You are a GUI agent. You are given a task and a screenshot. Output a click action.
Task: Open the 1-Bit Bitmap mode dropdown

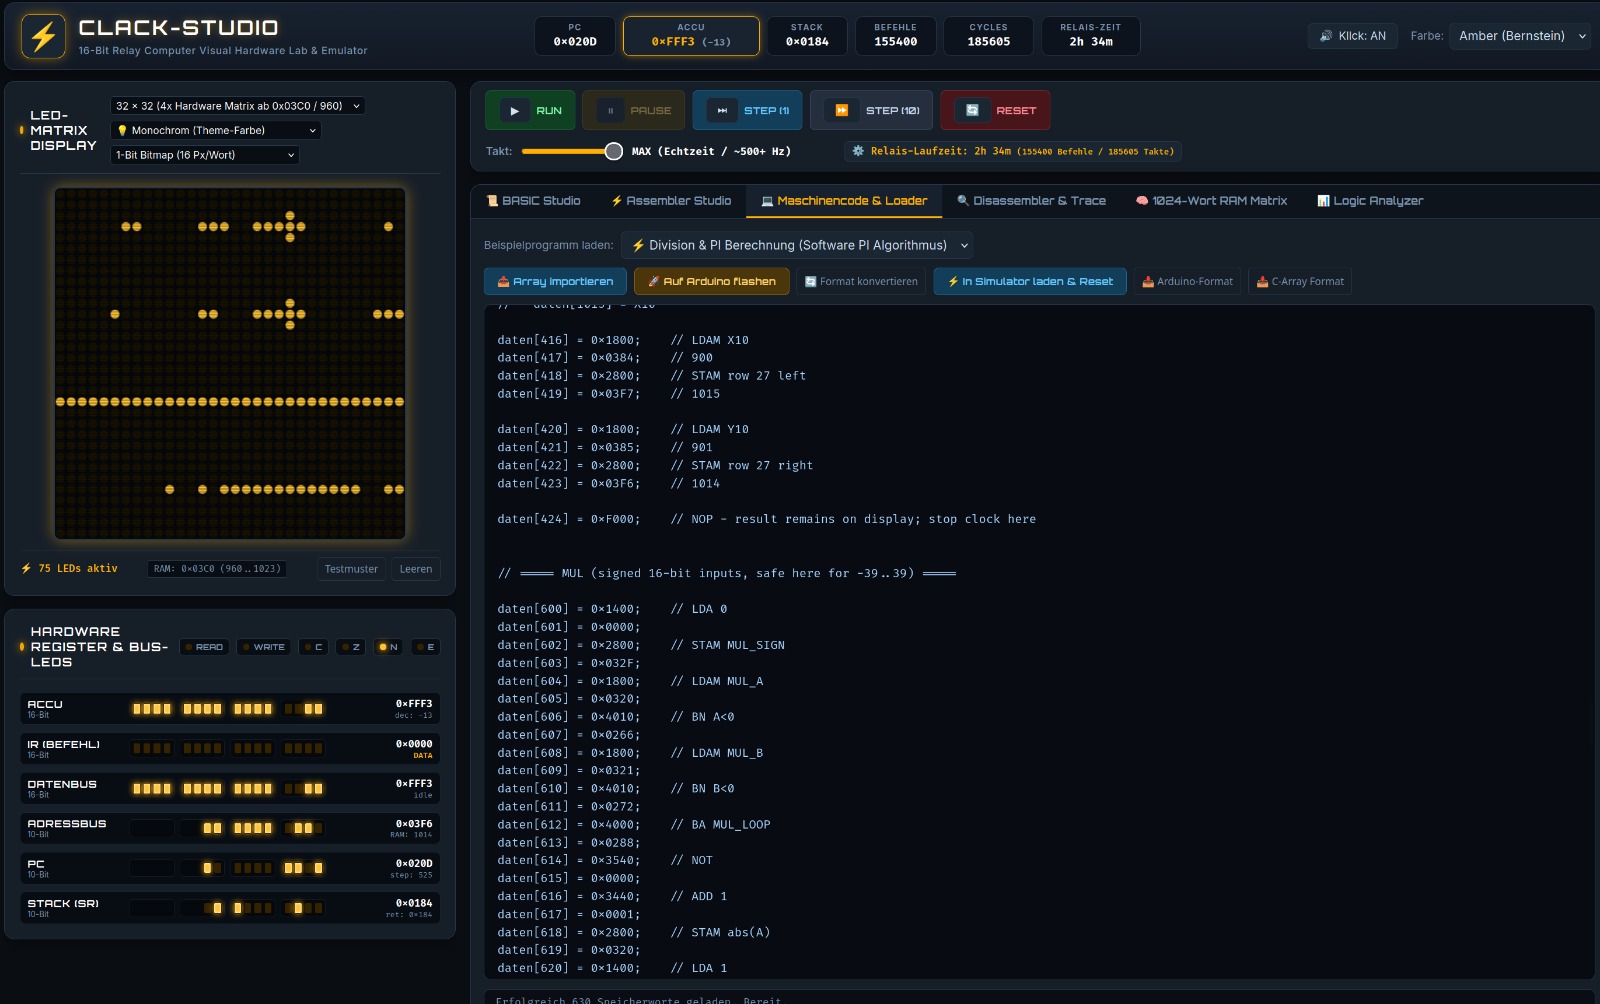click(204, 155)
